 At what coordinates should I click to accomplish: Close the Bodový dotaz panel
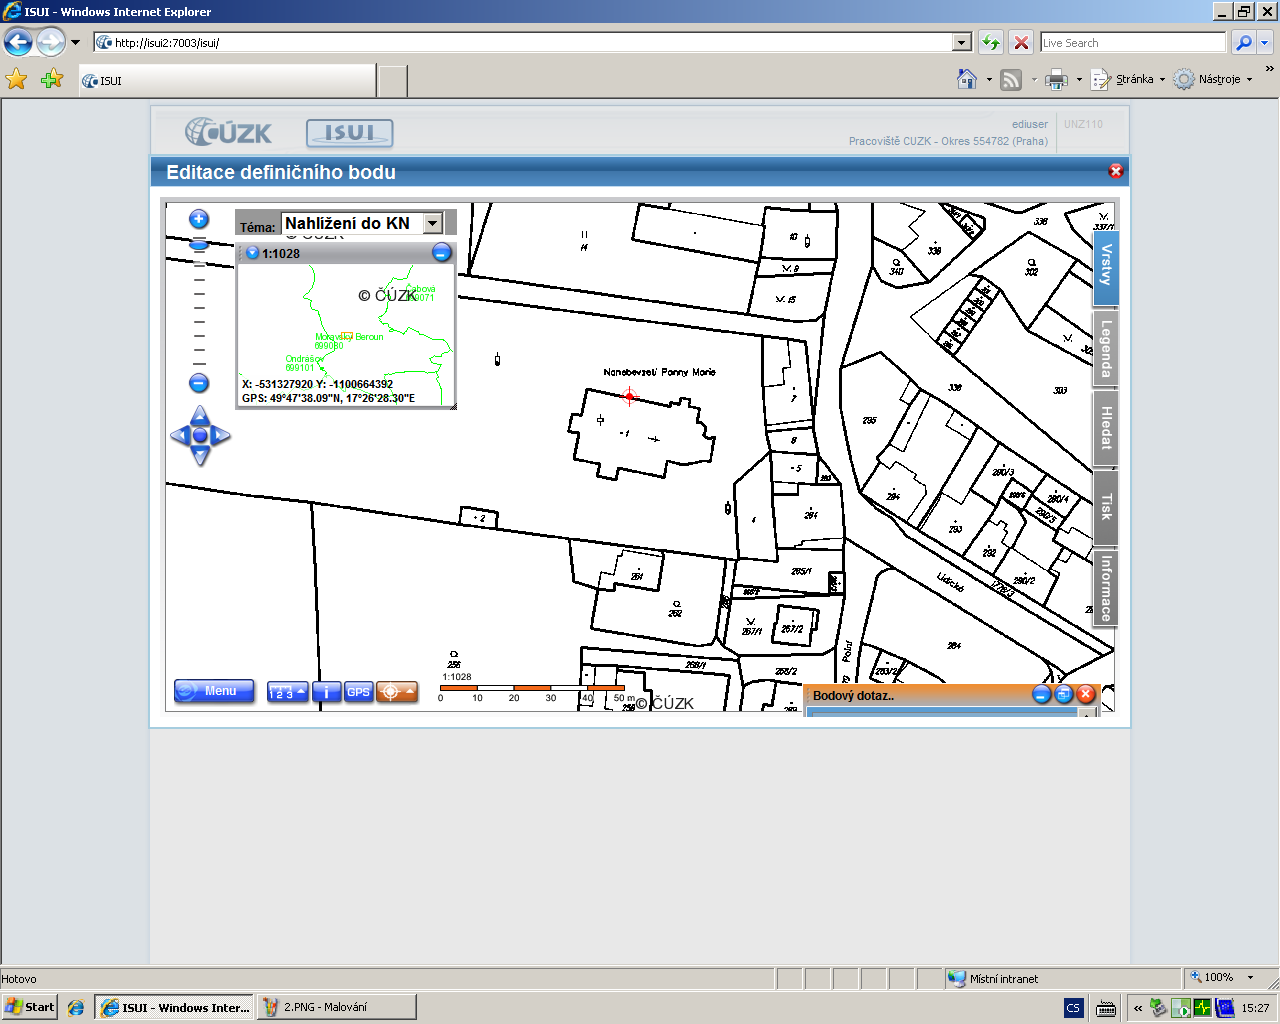(1086, 694)
